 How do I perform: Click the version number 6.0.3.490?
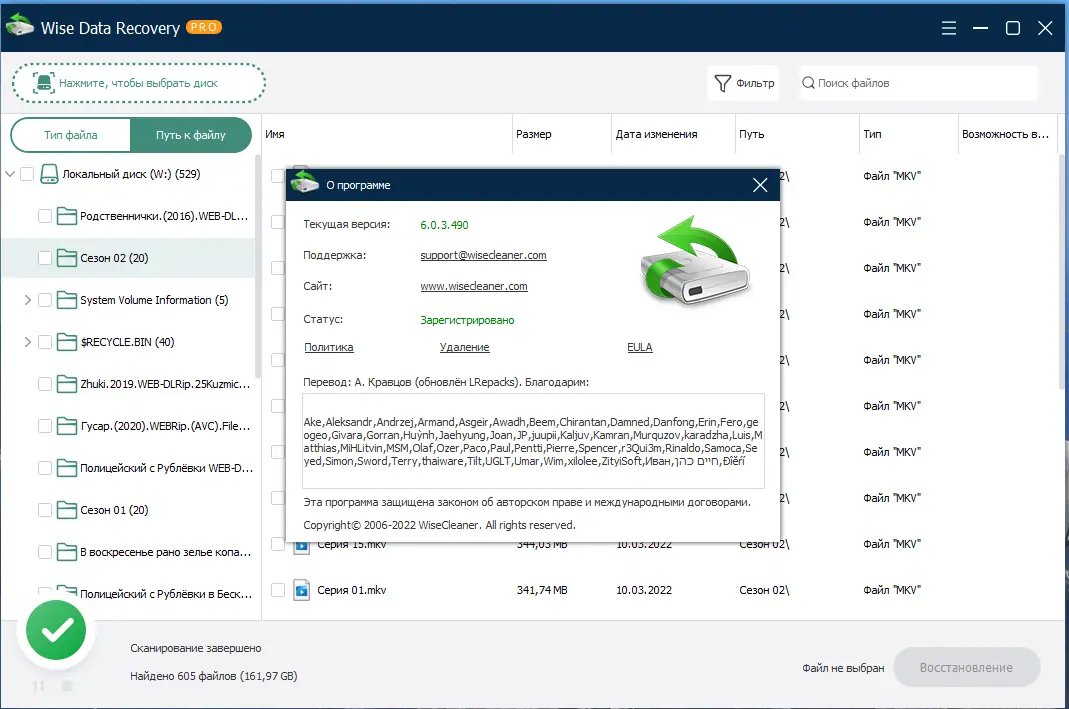click(x=445, y=225)
